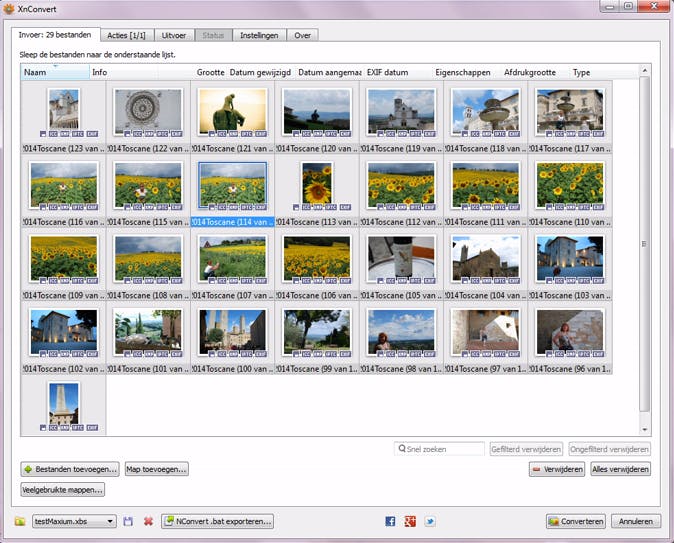Click the save preset floppy disk icon
The image size is (674, 543).
[128, 521]
